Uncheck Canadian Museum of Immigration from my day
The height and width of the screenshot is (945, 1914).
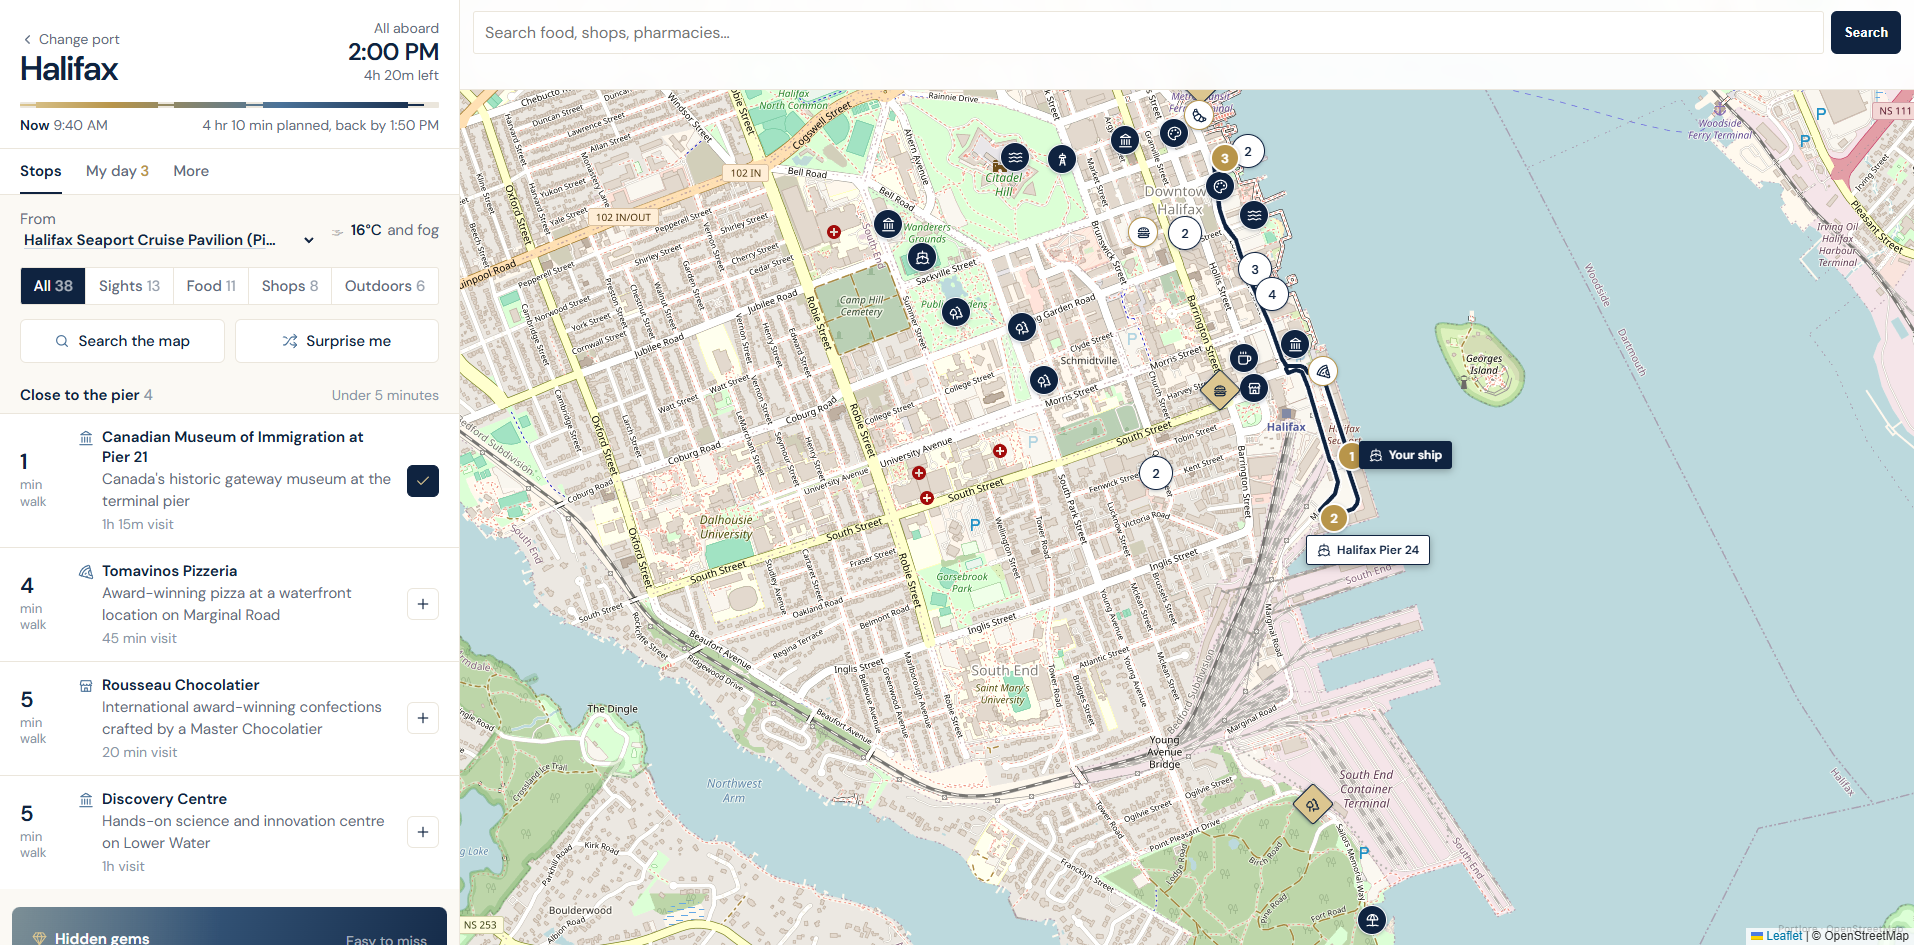(x=423, y=481)
